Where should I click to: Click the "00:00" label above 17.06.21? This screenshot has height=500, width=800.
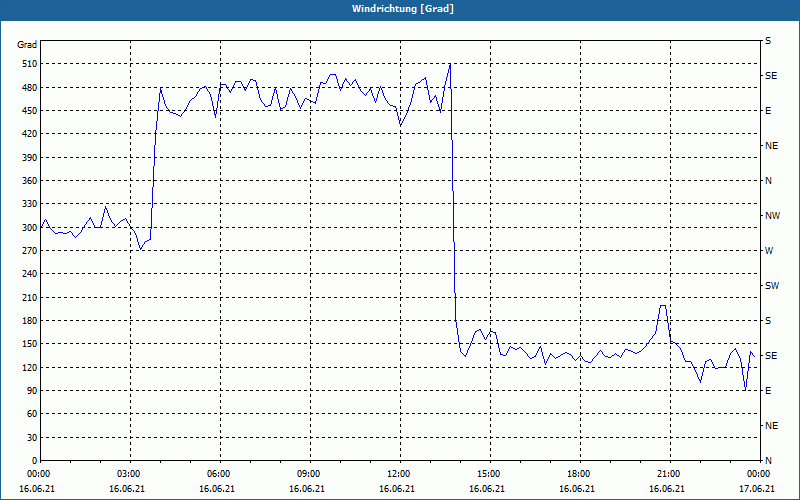pyautogui.click(x=759, y=474)
